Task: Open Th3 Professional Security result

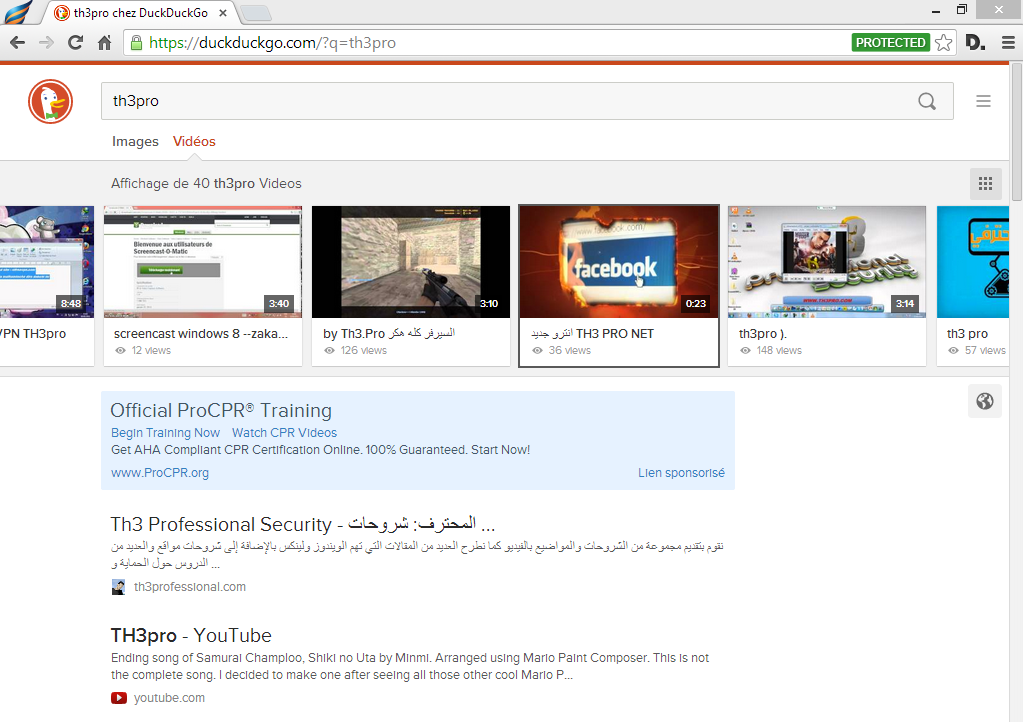Action: pos(303,524)
